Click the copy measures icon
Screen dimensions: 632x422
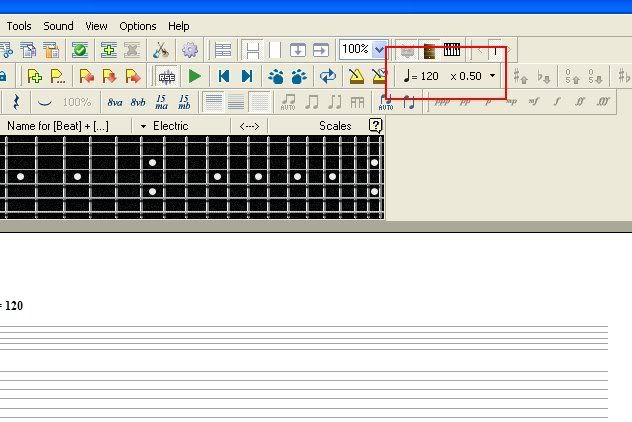[x=28, y=50]
